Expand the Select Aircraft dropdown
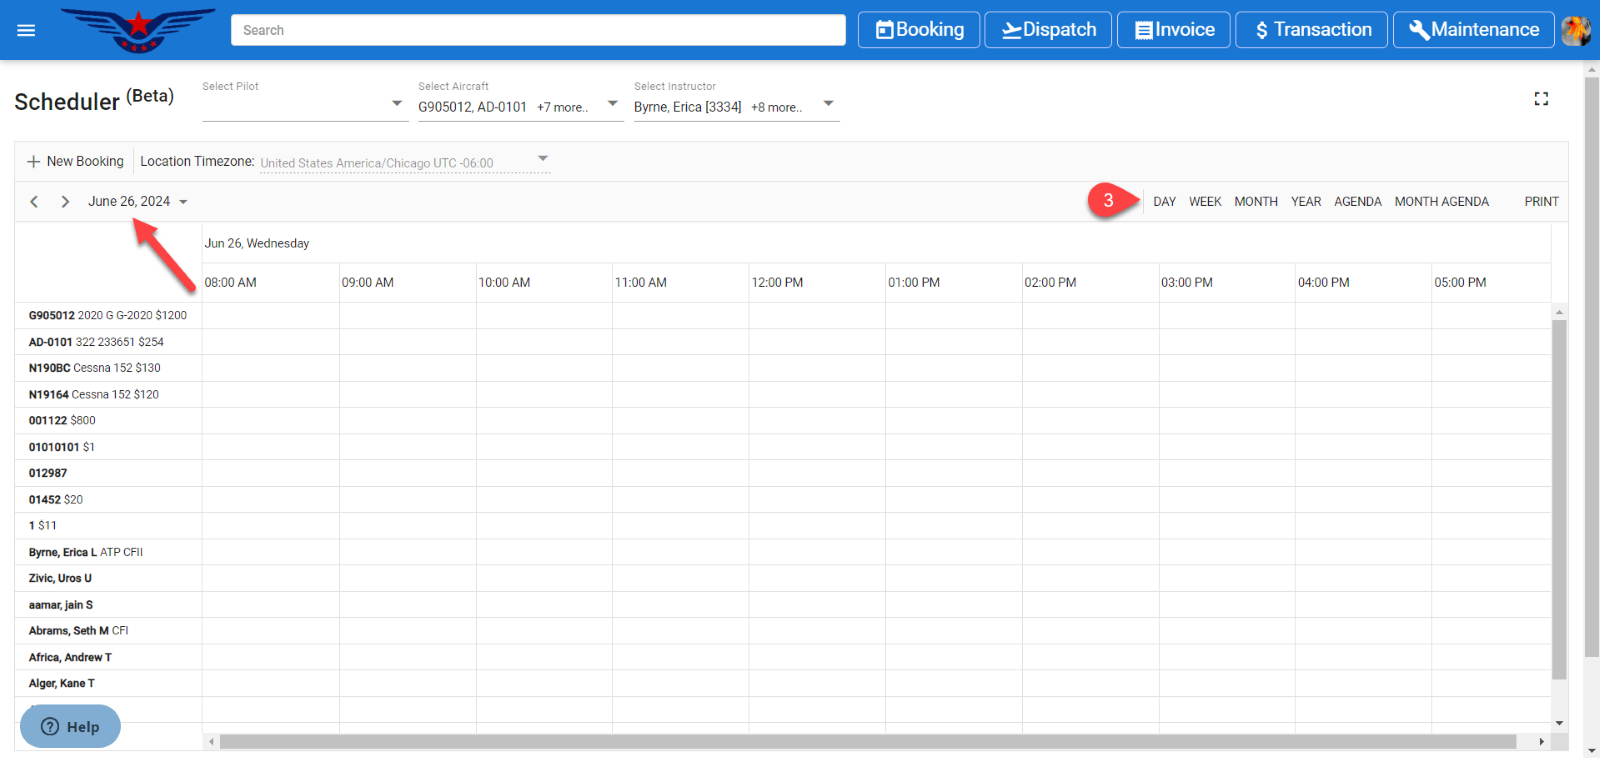The width and height of the screenshot is (1600, 758). 612,104
